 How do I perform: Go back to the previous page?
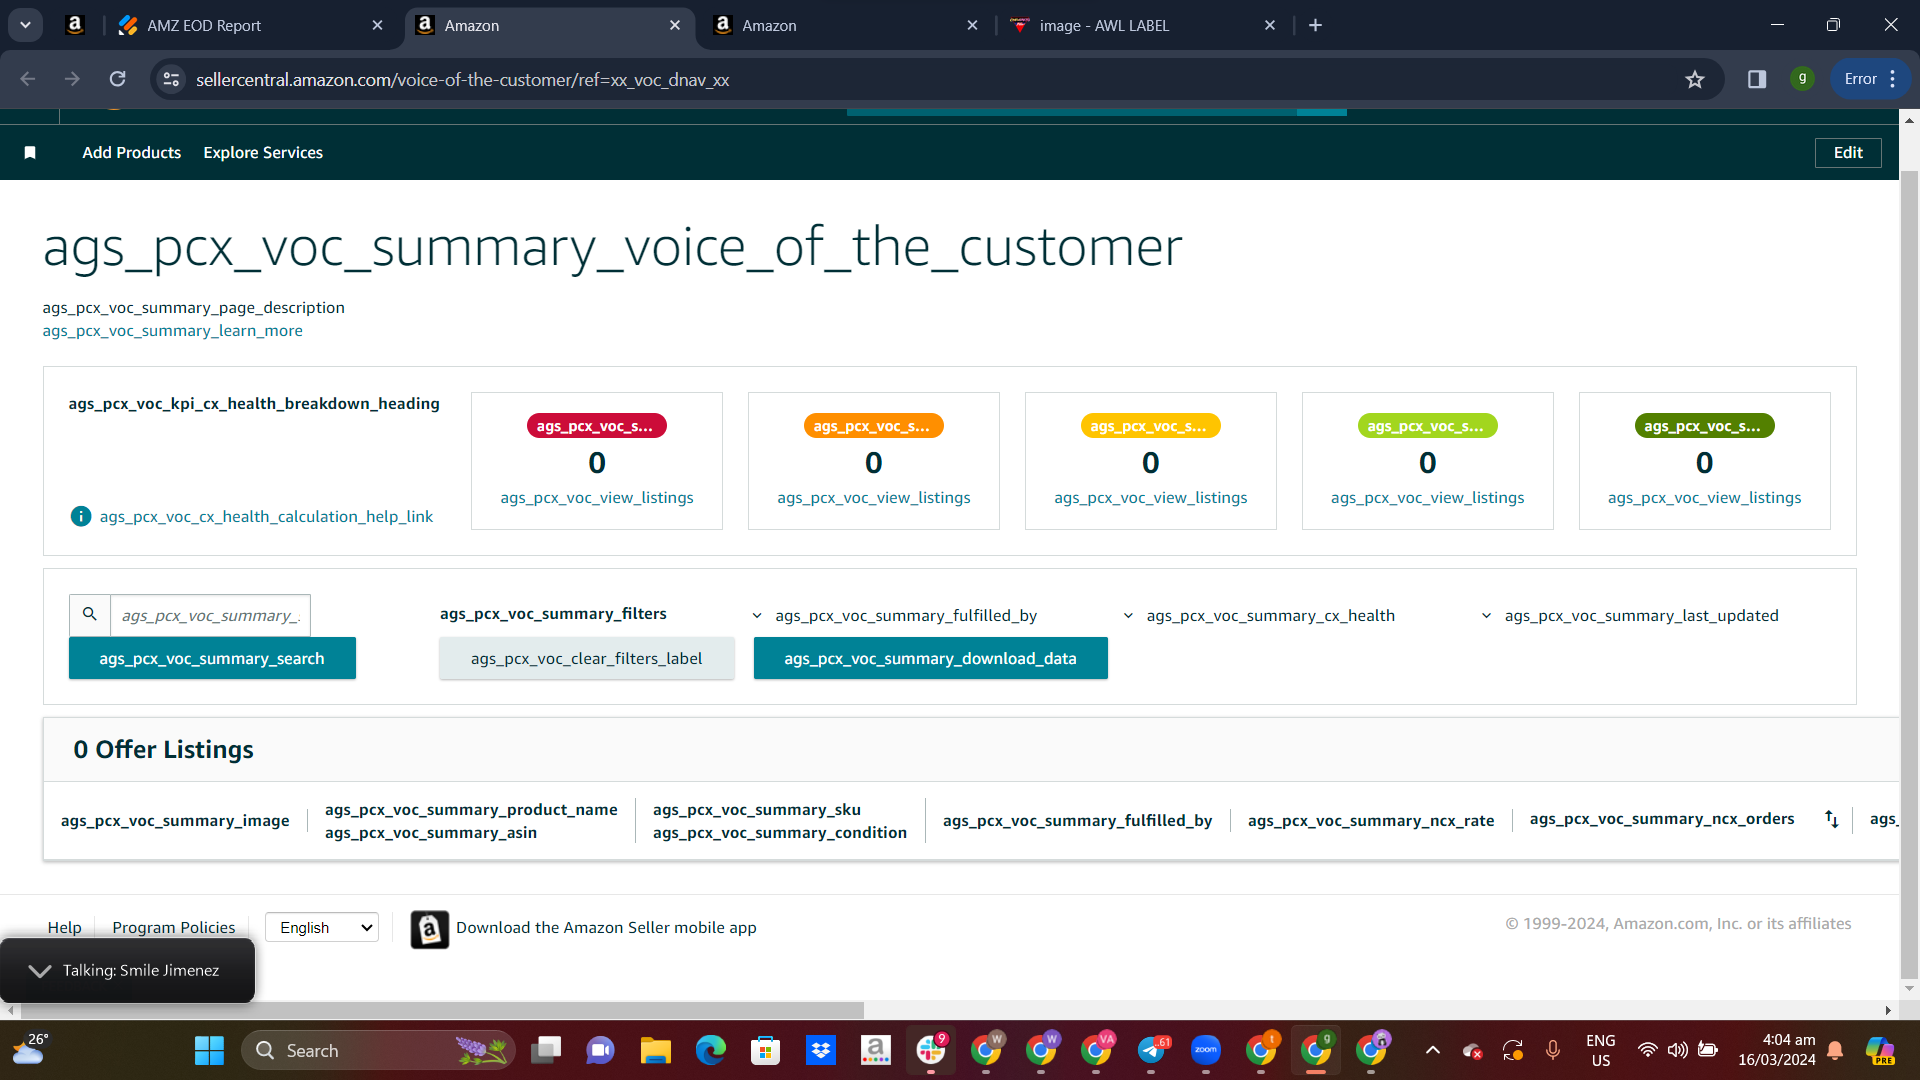[x=28, y=79]
